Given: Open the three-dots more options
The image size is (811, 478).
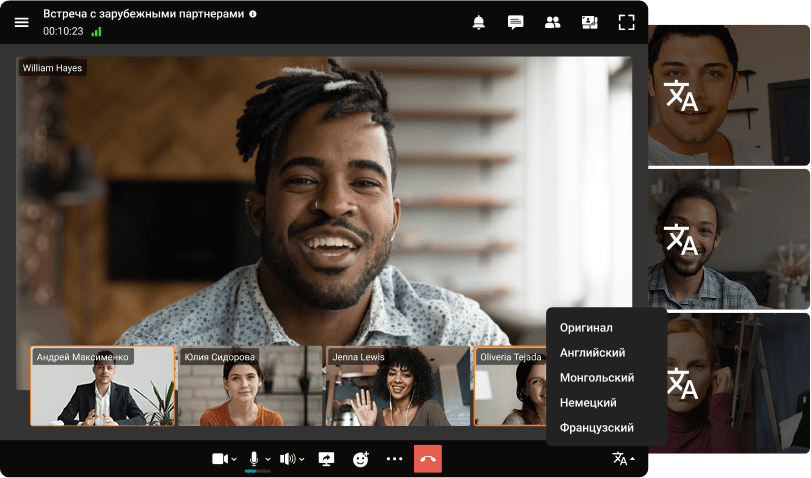Looking at the screenshot, I should pos(394,459).
